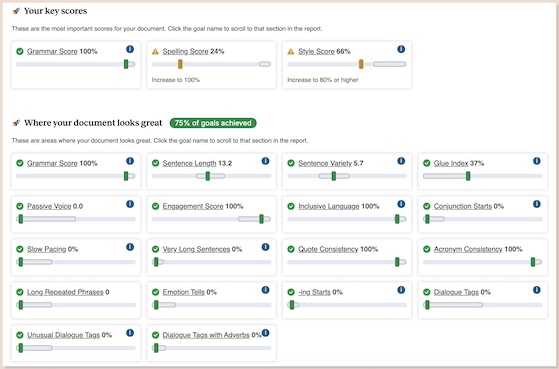The height and width of the screenshot is (369, 559).
Task: Click the 'Your key scores' heading
Action: coord(56,11)
